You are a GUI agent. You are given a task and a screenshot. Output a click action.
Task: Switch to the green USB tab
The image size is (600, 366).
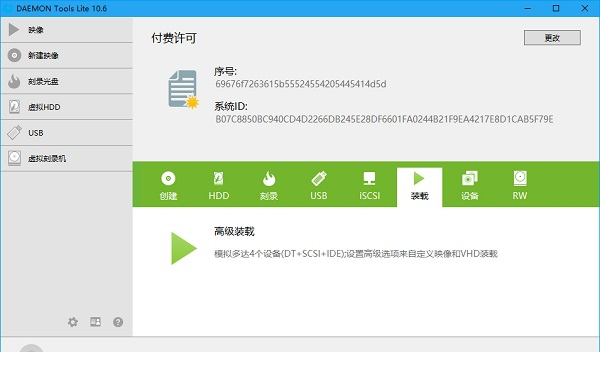(x=319, y=186)
